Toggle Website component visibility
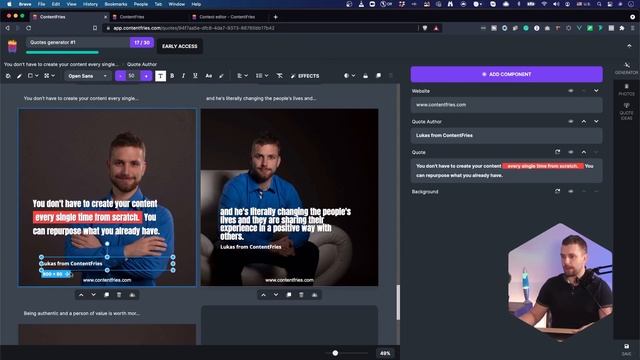Image resolution: width=640 pixels, height=360 pixels. pyautogui.click(x=571, y=91)
